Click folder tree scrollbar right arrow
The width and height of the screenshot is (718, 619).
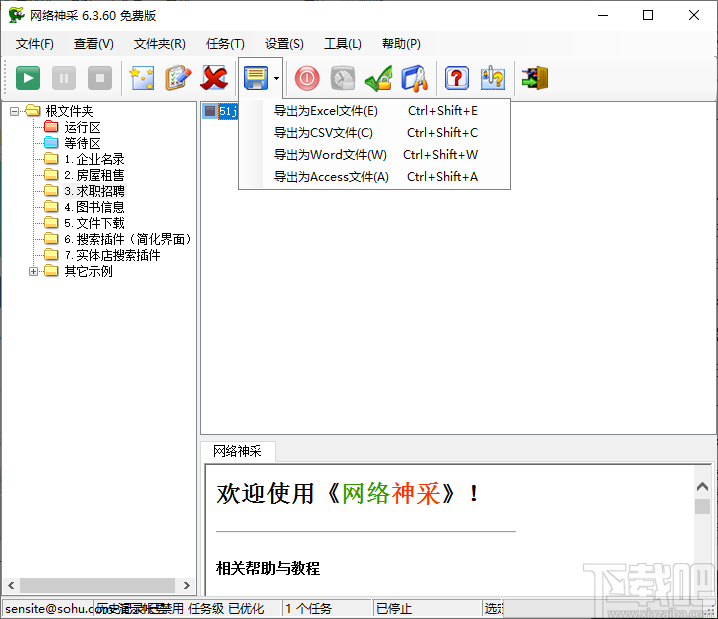(x=186, y=585)
